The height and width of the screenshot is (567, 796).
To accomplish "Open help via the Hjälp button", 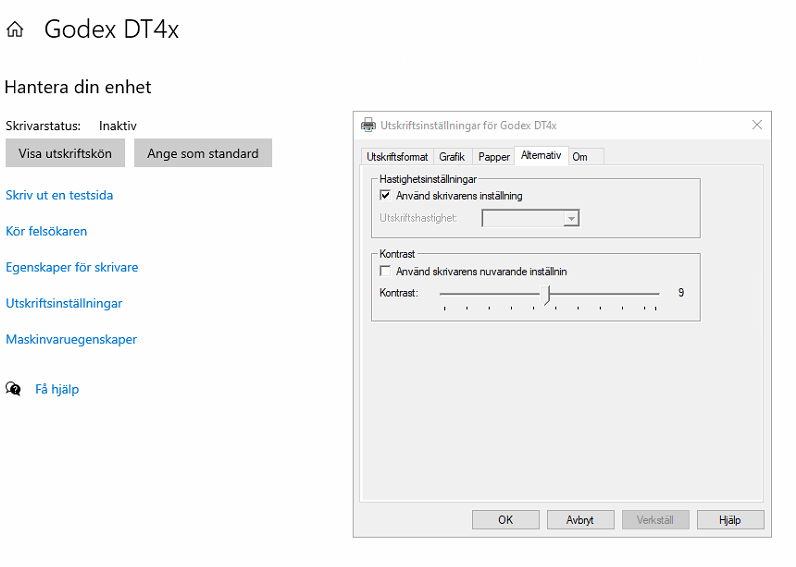I will tap(730, 520).
